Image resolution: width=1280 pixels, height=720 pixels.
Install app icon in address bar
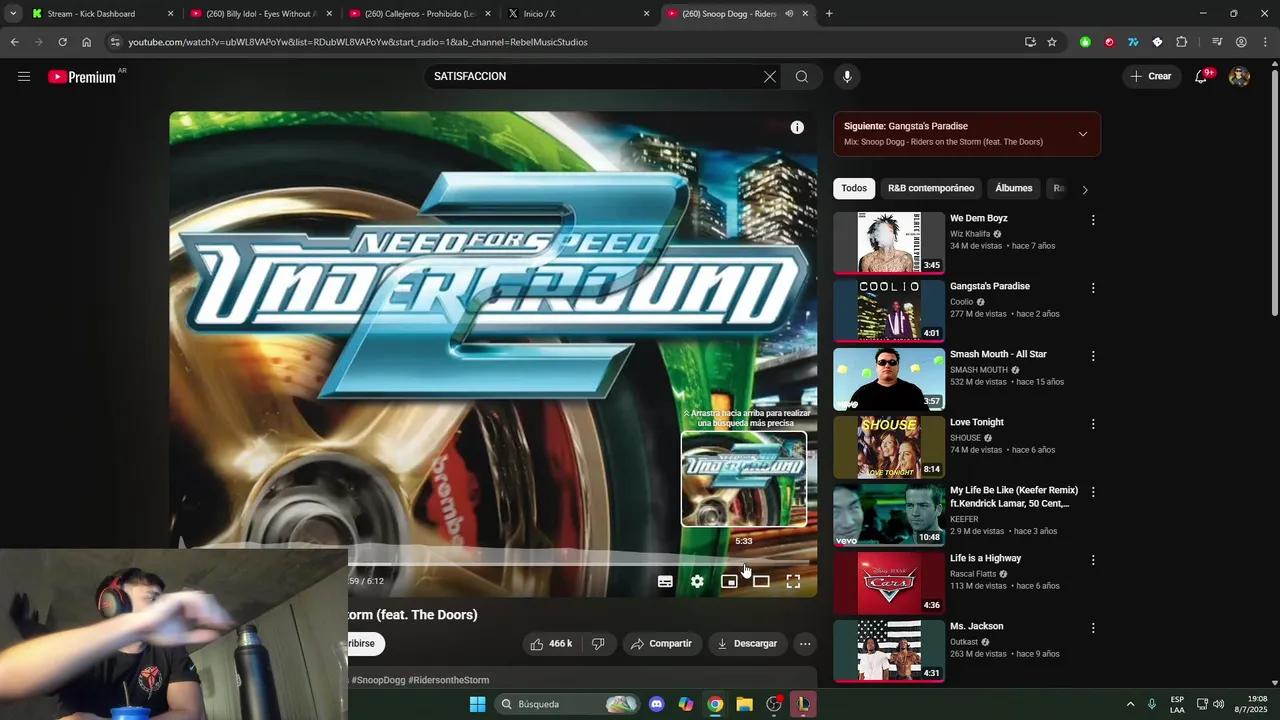(1030, 42)
